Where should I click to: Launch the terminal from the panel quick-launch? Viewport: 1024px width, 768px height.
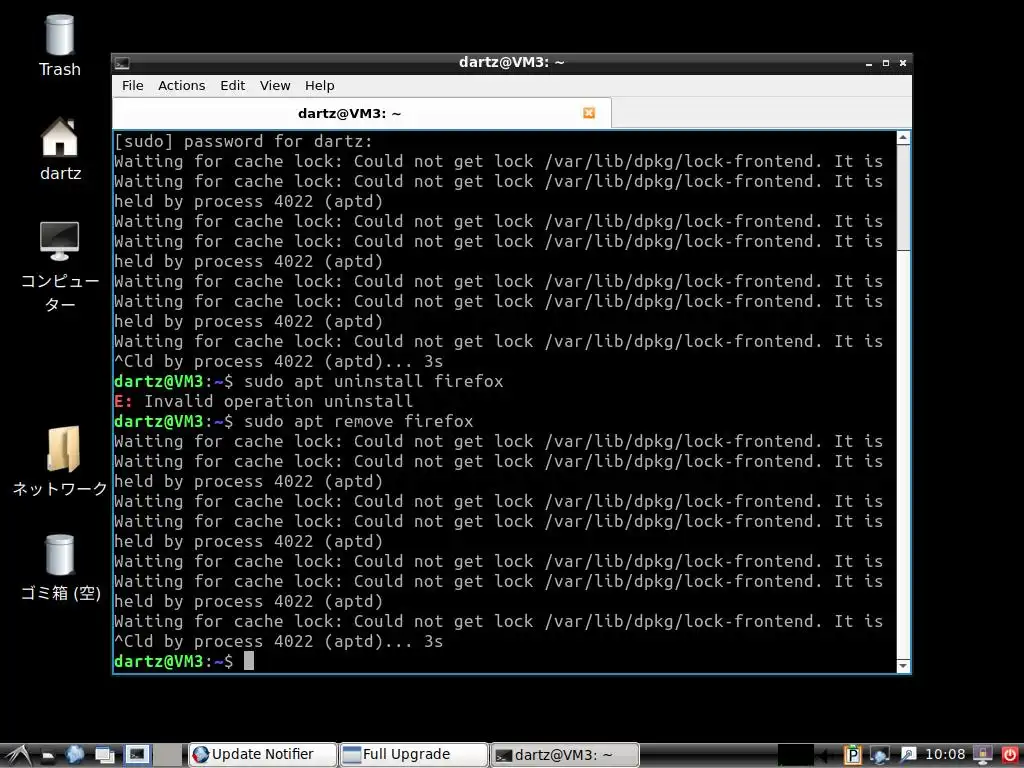click(137, 755)
